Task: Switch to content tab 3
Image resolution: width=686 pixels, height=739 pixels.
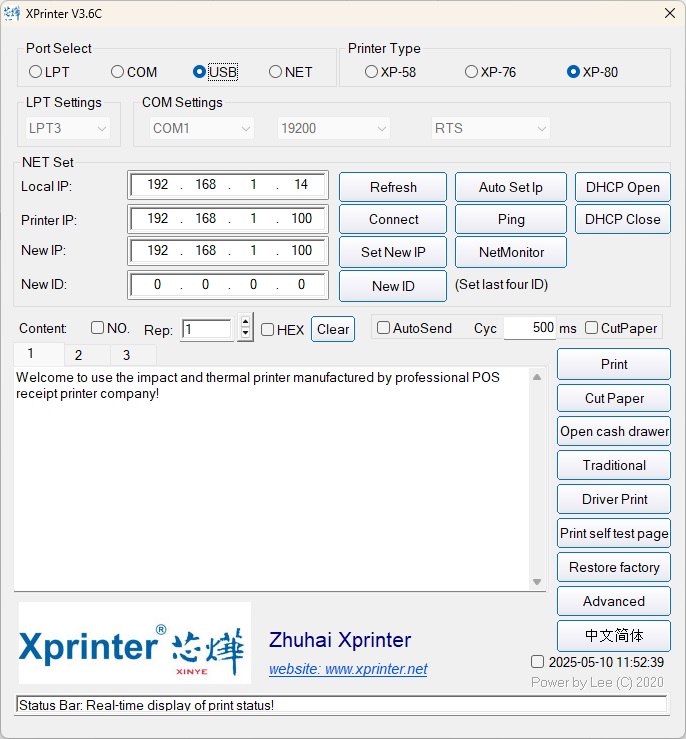Action: click(126, 355)
